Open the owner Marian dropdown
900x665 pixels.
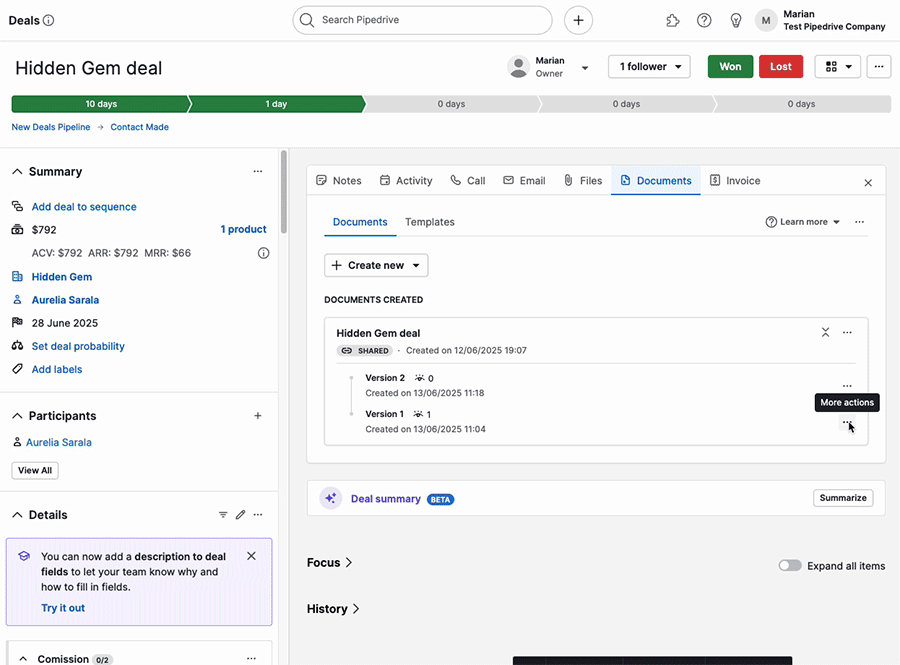pos(585,68)
